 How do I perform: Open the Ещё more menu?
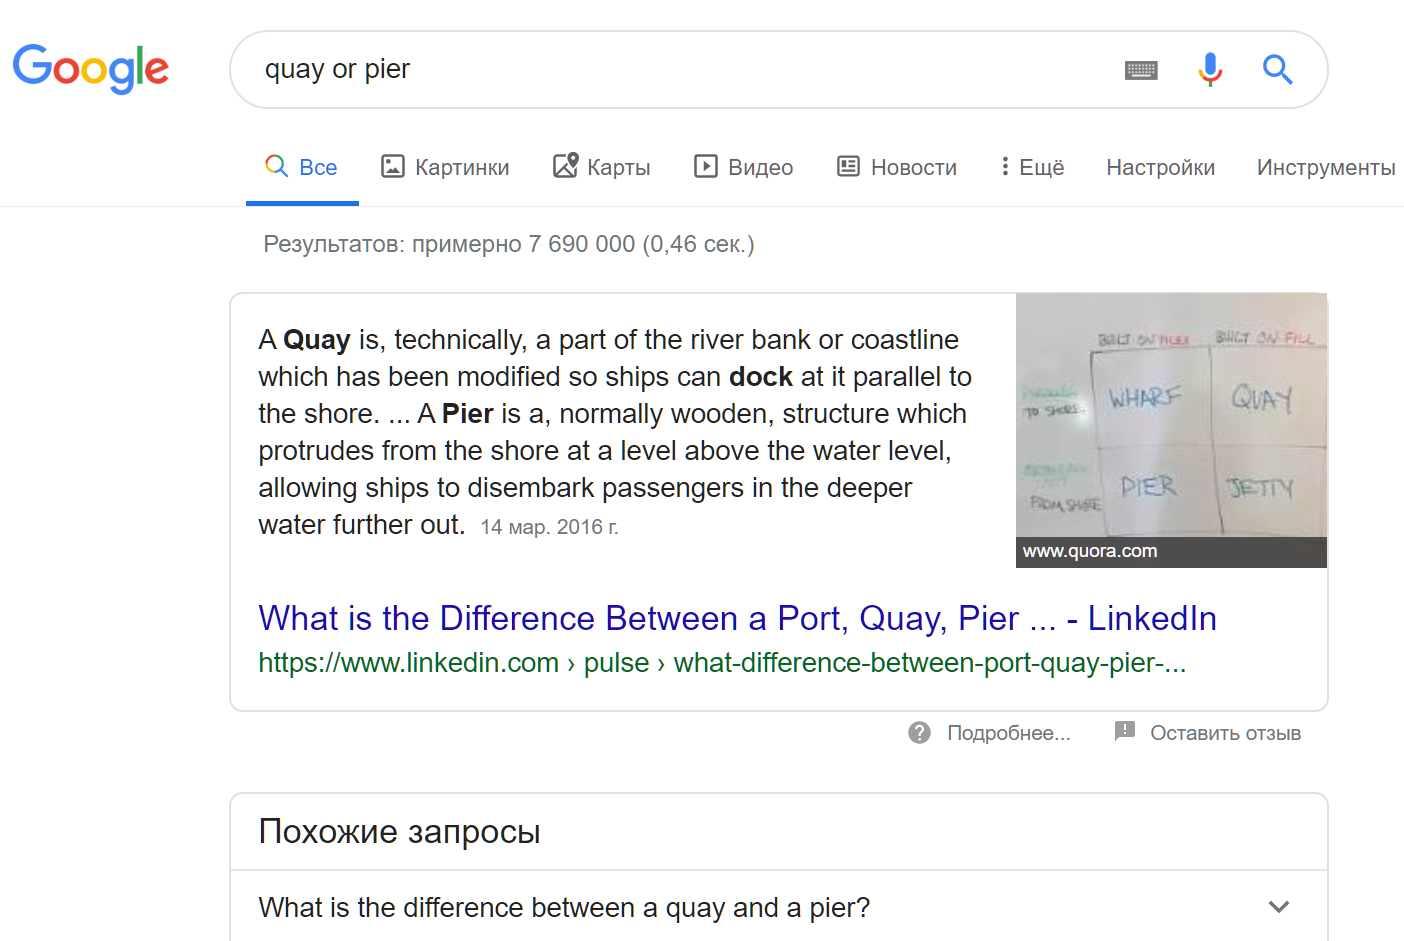[x=1033, y=167]
